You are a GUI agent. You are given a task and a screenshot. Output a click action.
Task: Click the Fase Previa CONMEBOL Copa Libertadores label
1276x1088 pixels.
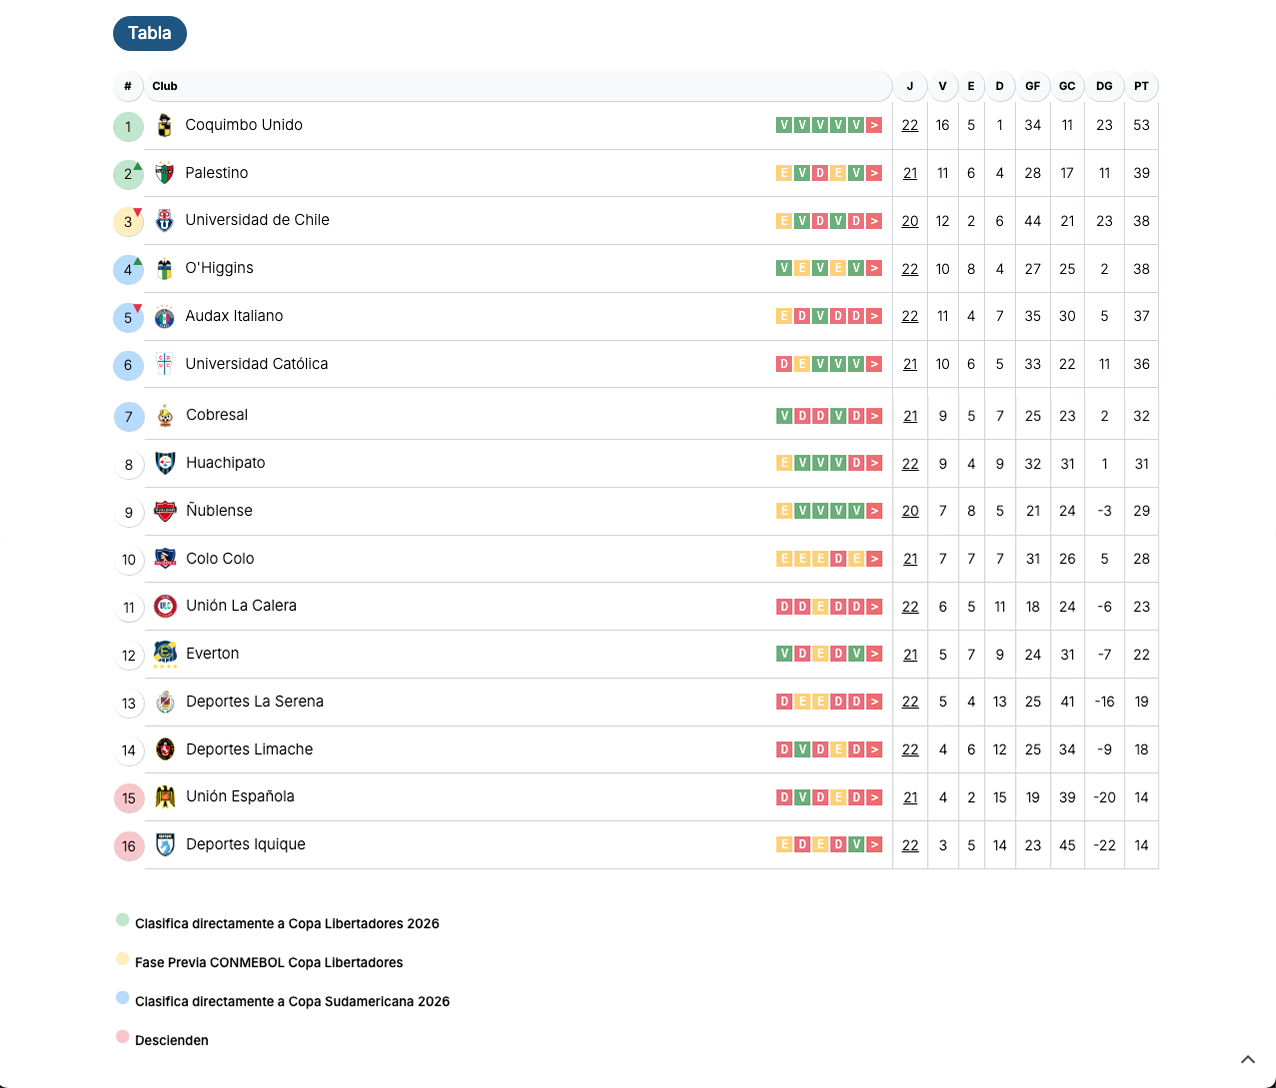pos(269,962)
